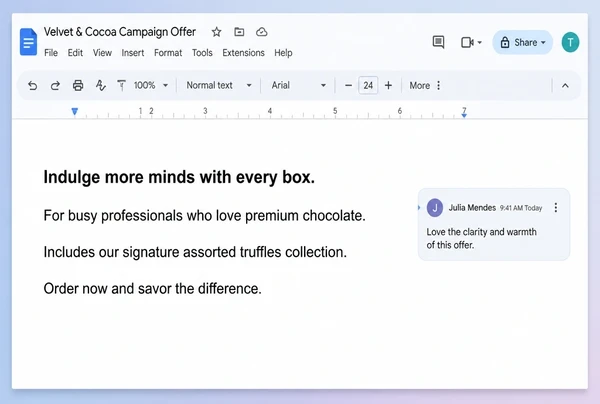The height and width of the screenshot is (404, 600).
Task: Start a video call with camera icon
Action: [467, 42]
